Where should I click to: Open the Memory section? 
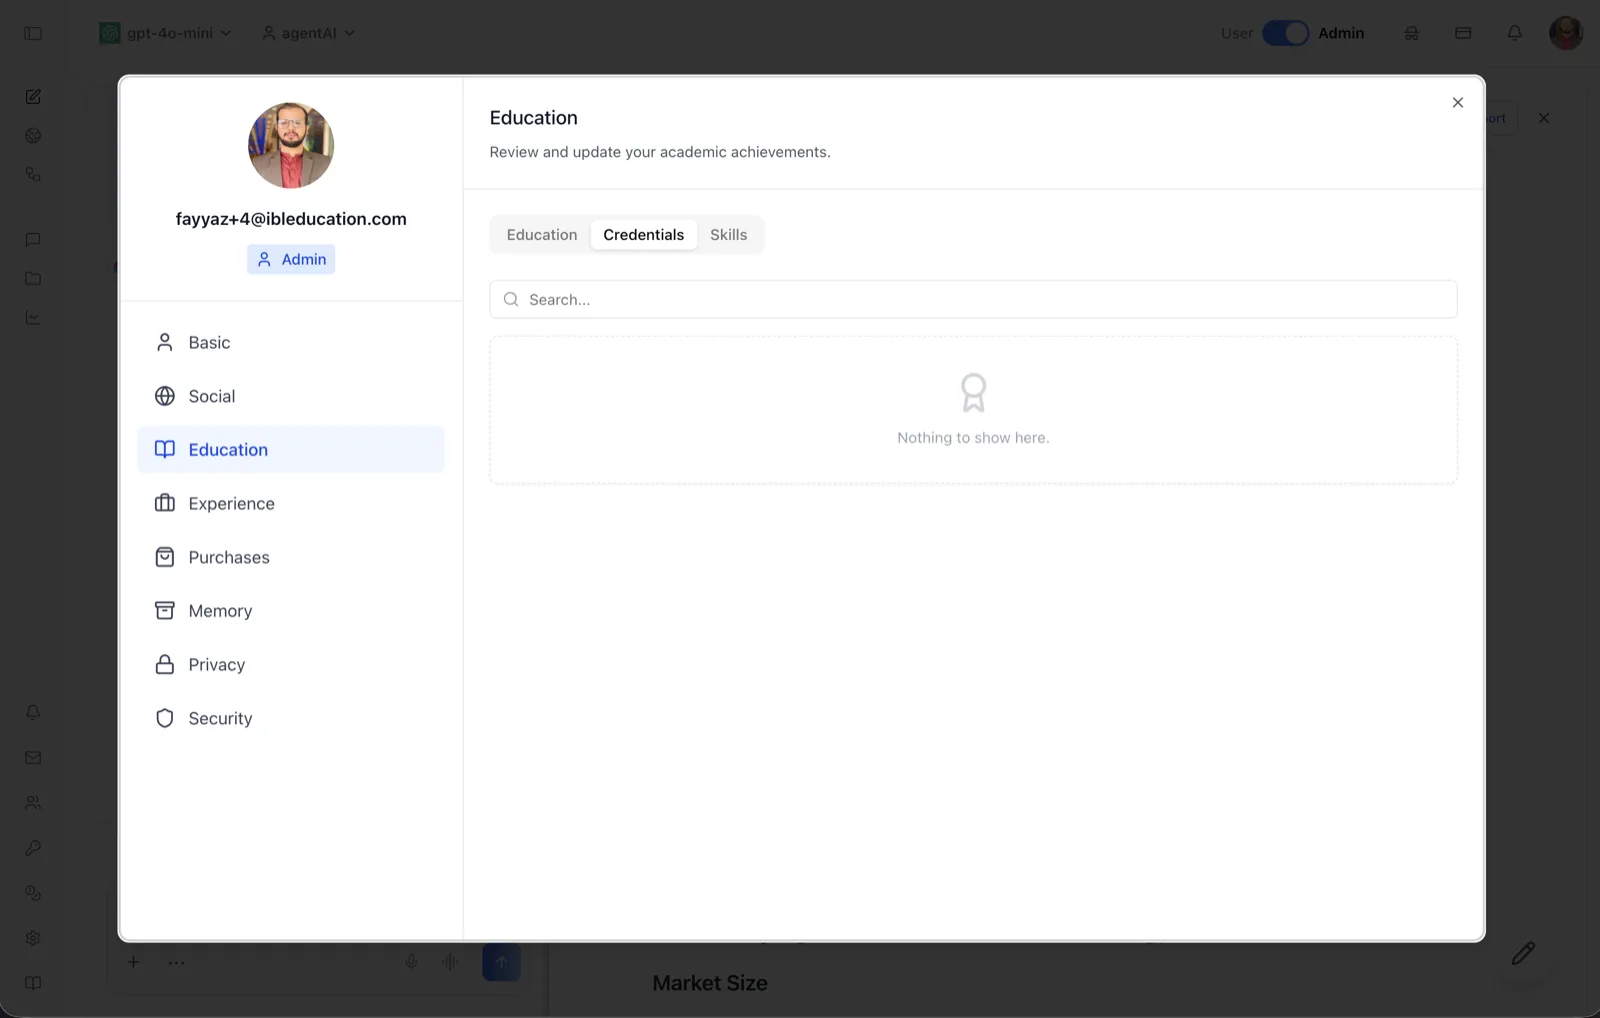291,611
